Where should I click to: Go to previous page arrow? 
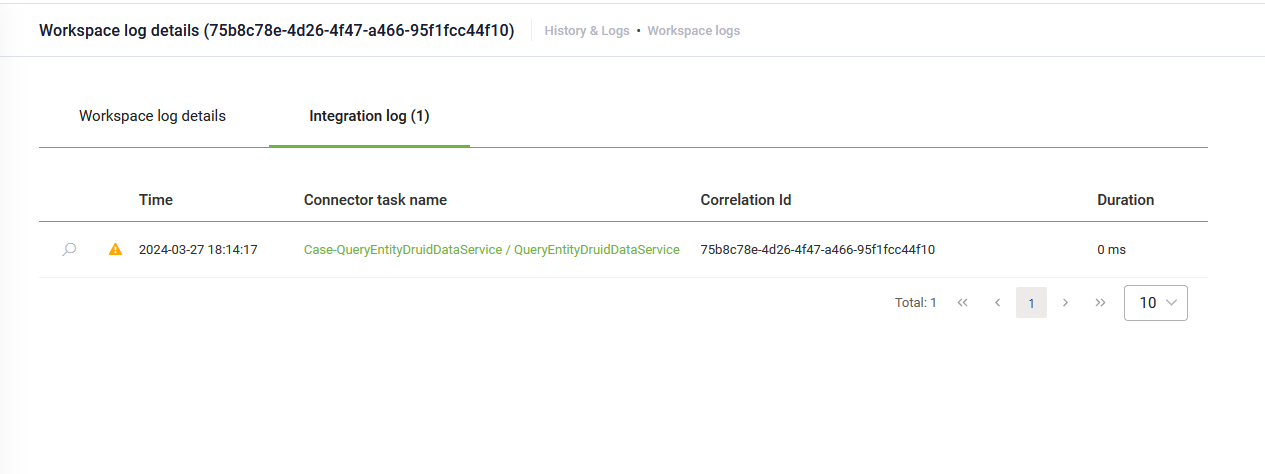[x=997, y=302]
